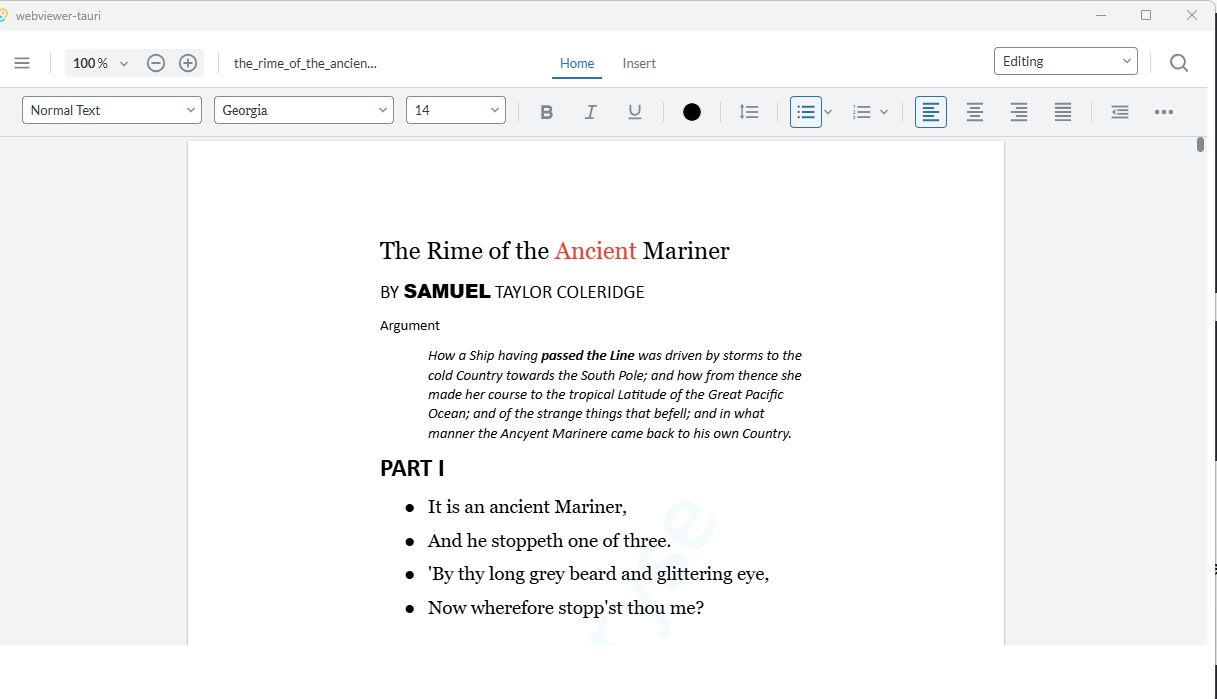The width and height of the screenshot is (1217, 699).
Task: Open the search magnifier icon
Action: (x=1179, y=63)
